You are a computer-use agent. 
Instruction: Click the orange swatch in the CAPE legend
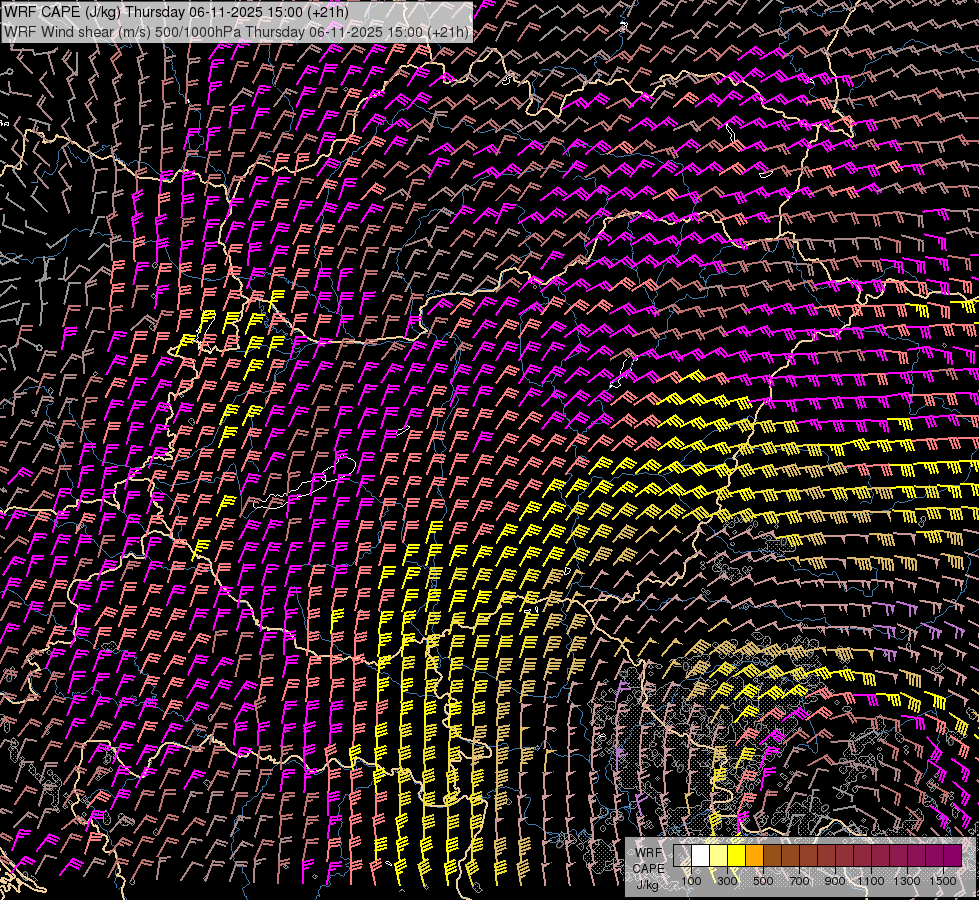754,856
